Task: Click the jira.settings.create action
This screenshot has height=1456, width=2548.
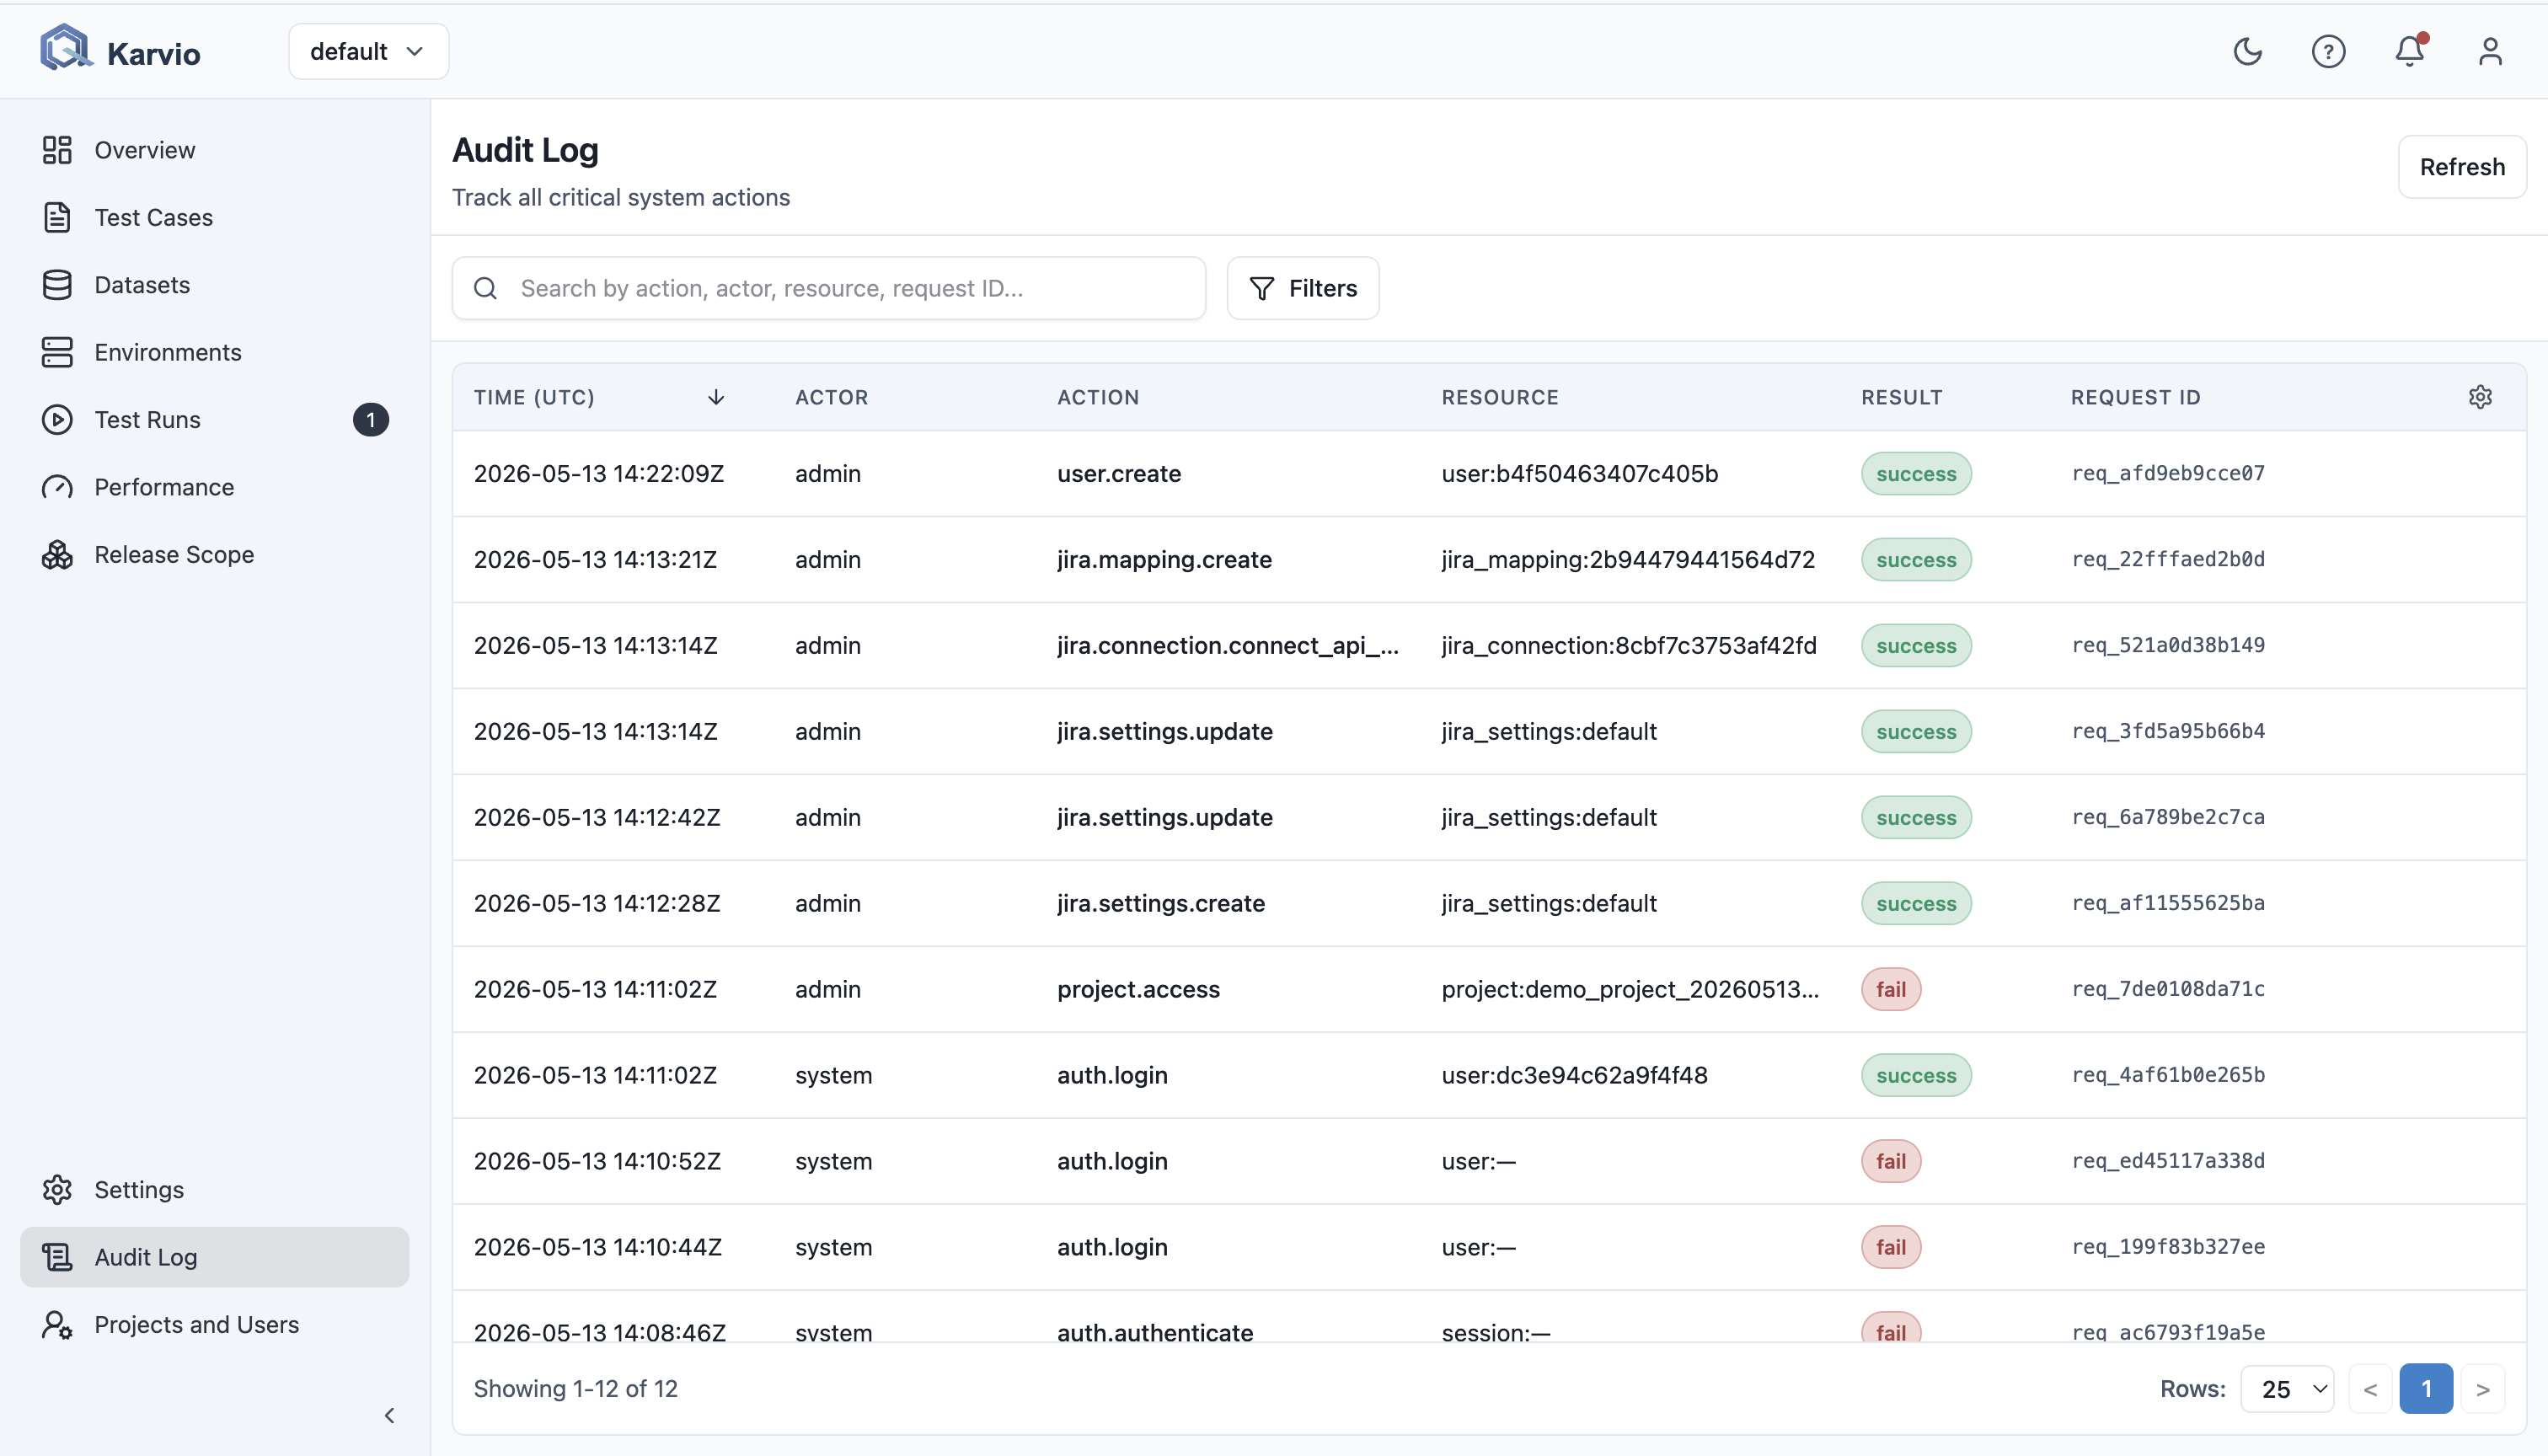Action: (x=1161, y=904)
